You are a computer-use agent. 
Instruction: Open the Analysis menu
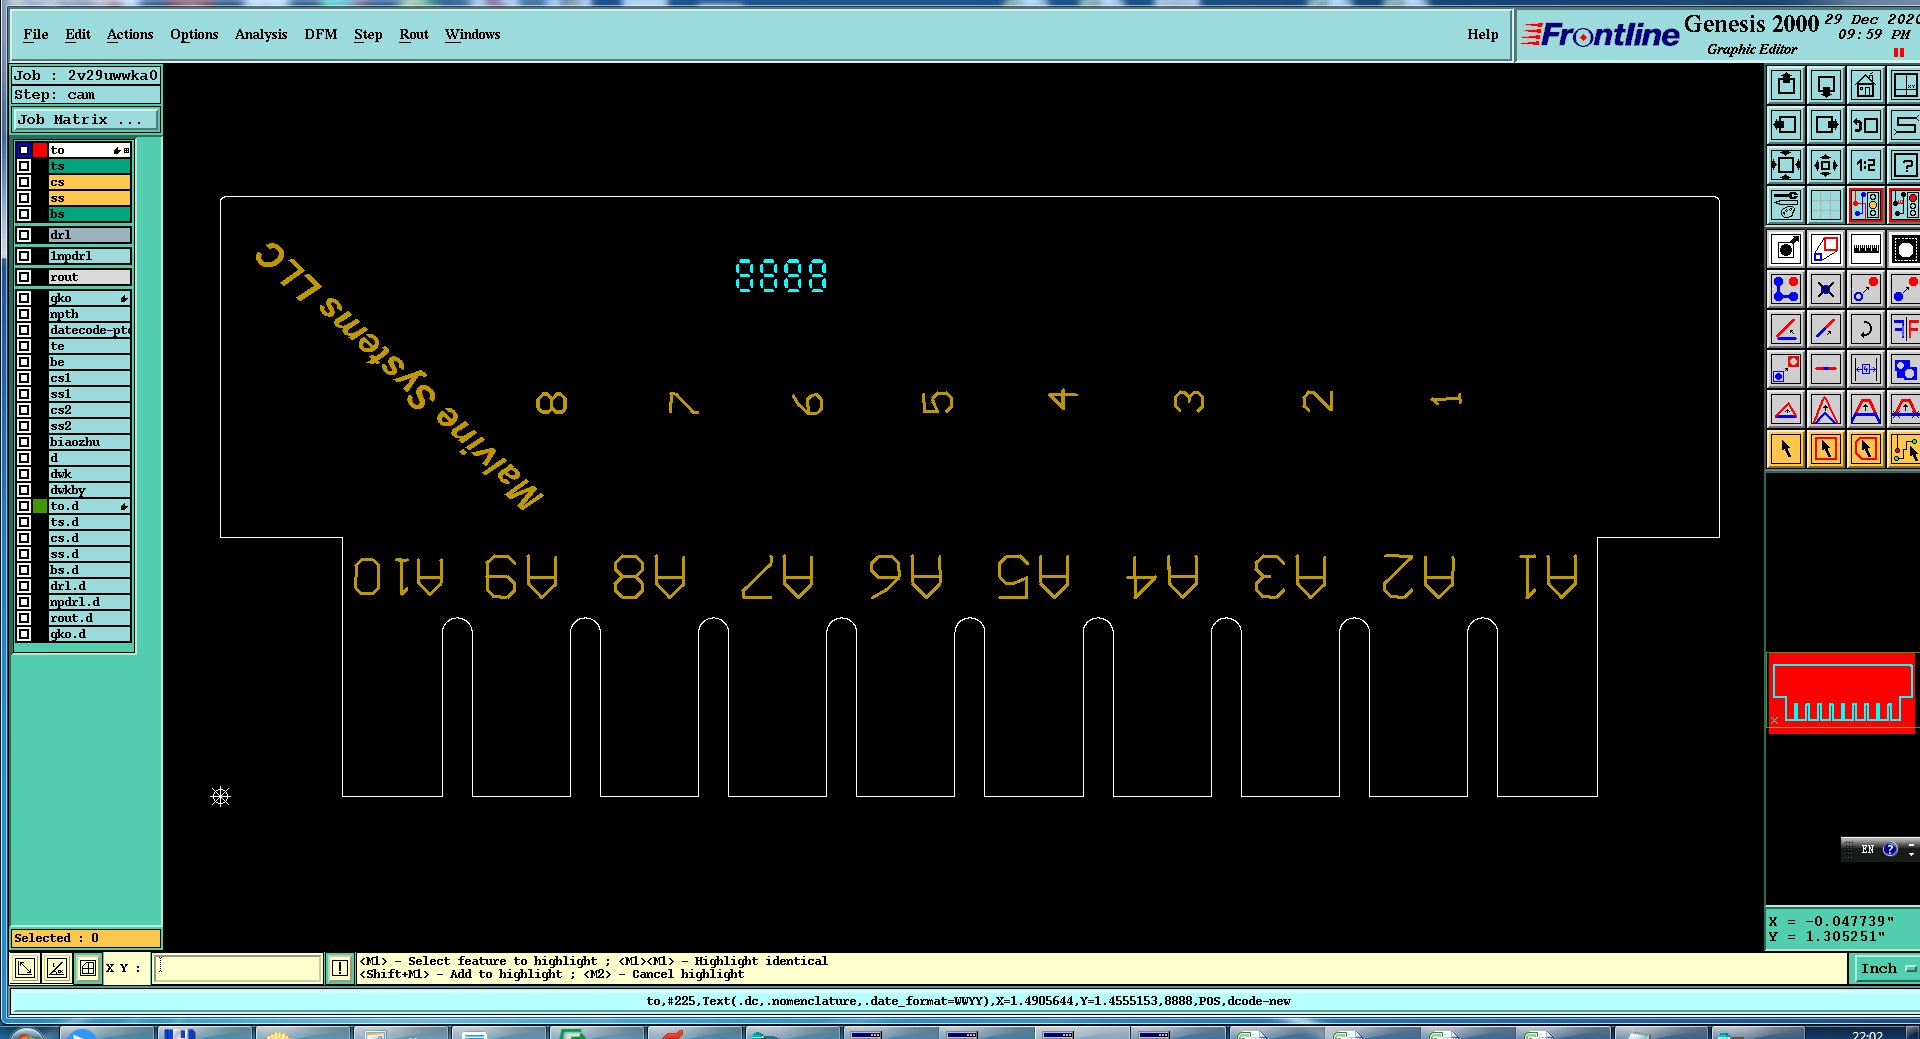pyautogui.click(x=261, y=34)
